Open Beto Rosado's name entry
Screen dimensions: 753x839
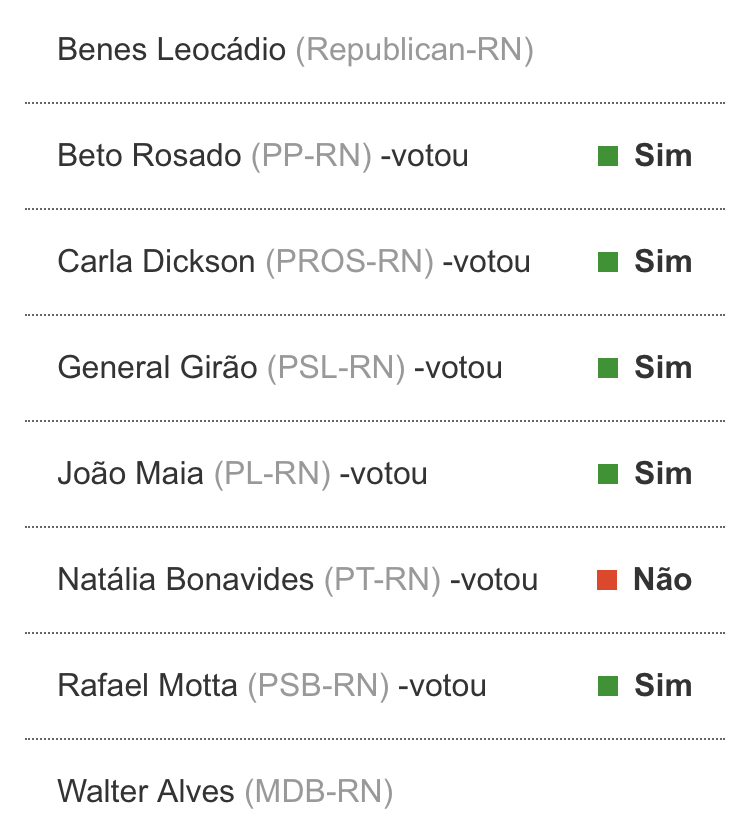coord(149,156)
